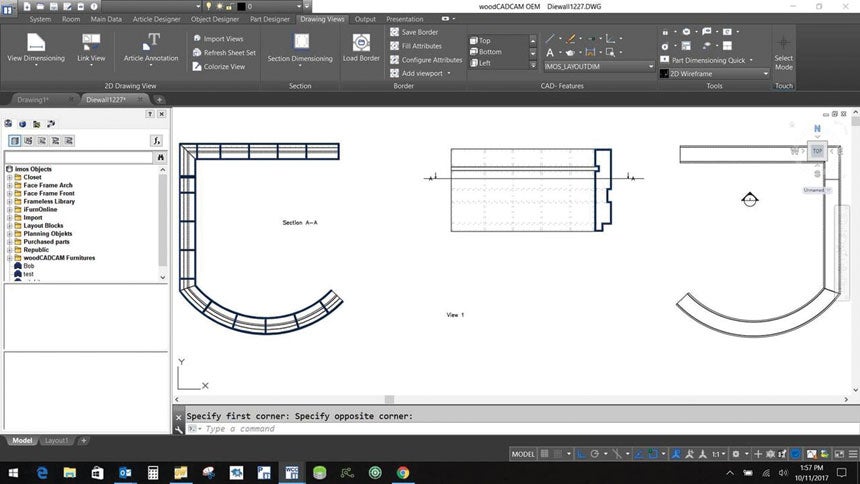Click the Load Border icon

coord(361,43)
